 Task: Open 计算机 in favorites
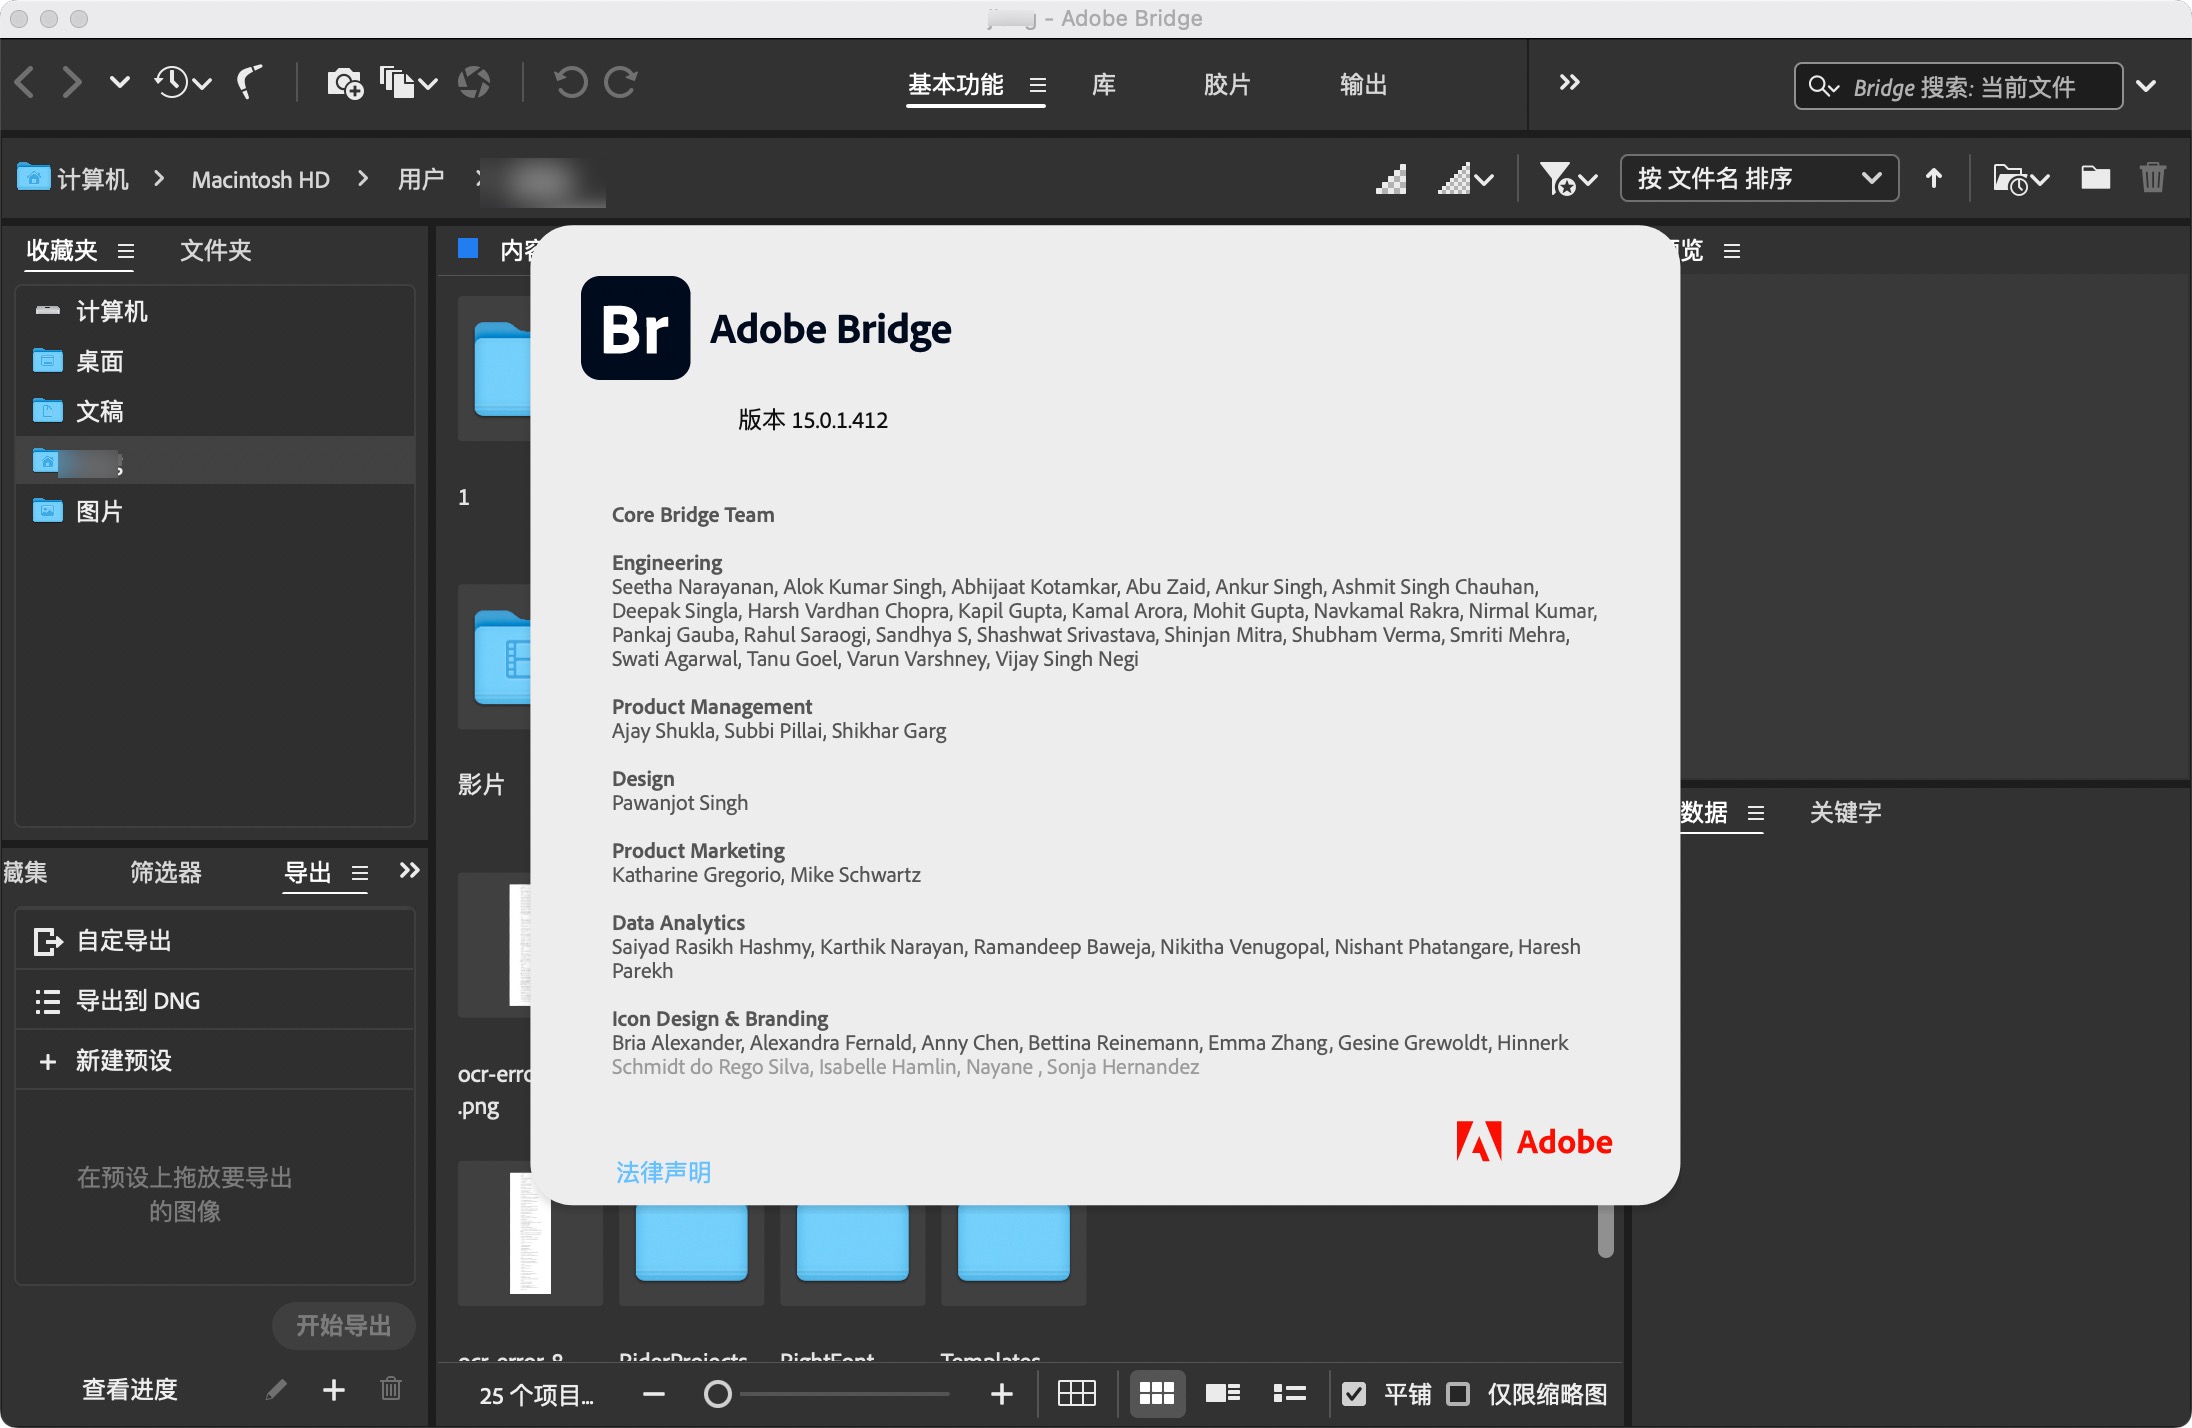(215, 311)
